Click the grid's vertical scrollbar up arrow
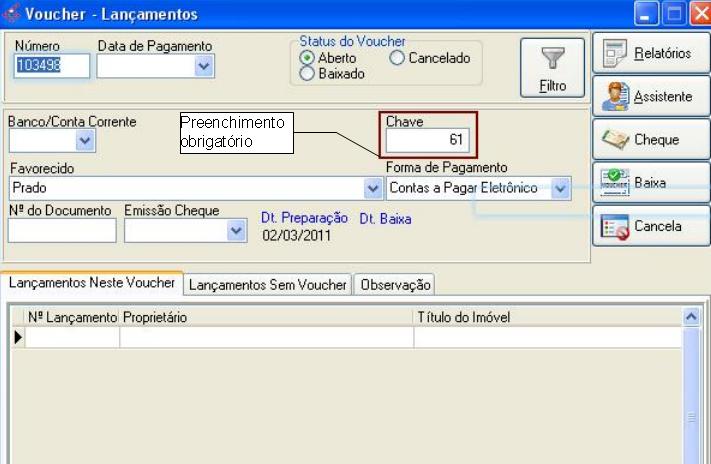711x464 pixels. 691,316
